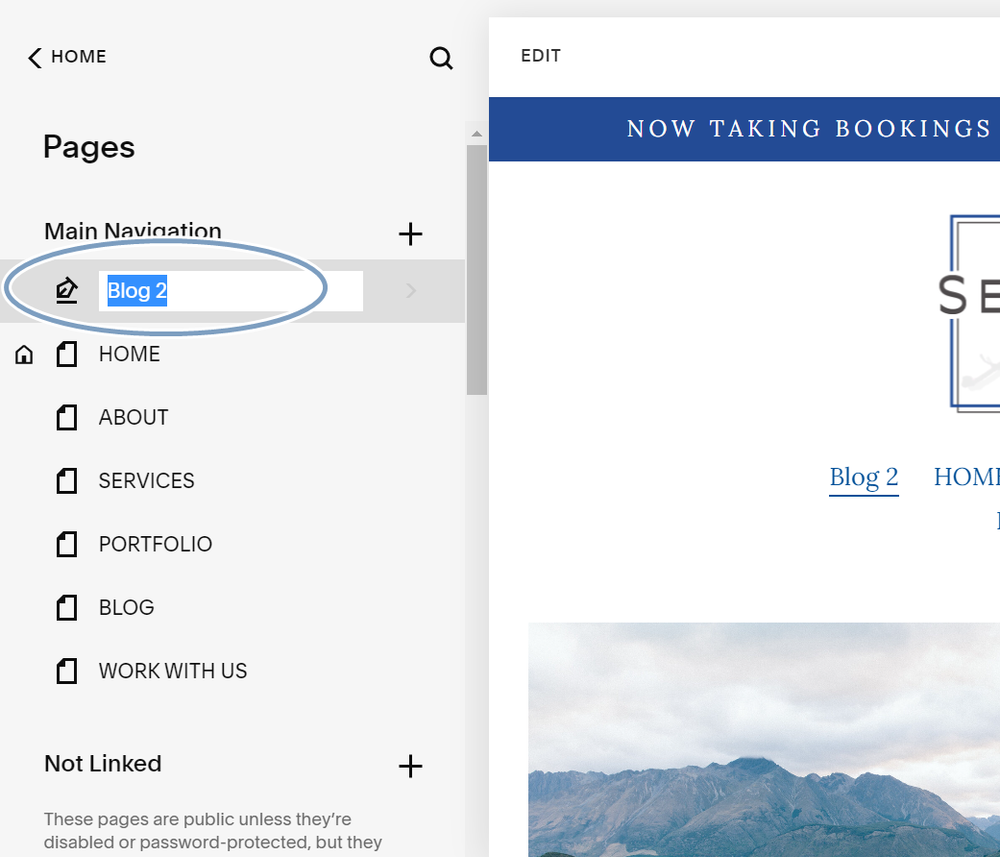This screenshot has height=857, width=1000.
Task: Add a new page under Not Linked
Action: [x=410, y=766]
